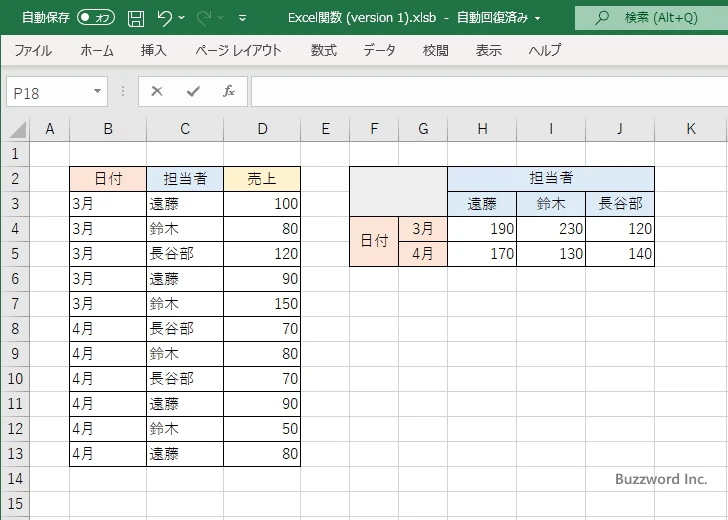728x520 pixels.
Task: Click merged 担当者 header over H2:J2
Action: click(551, 179)
